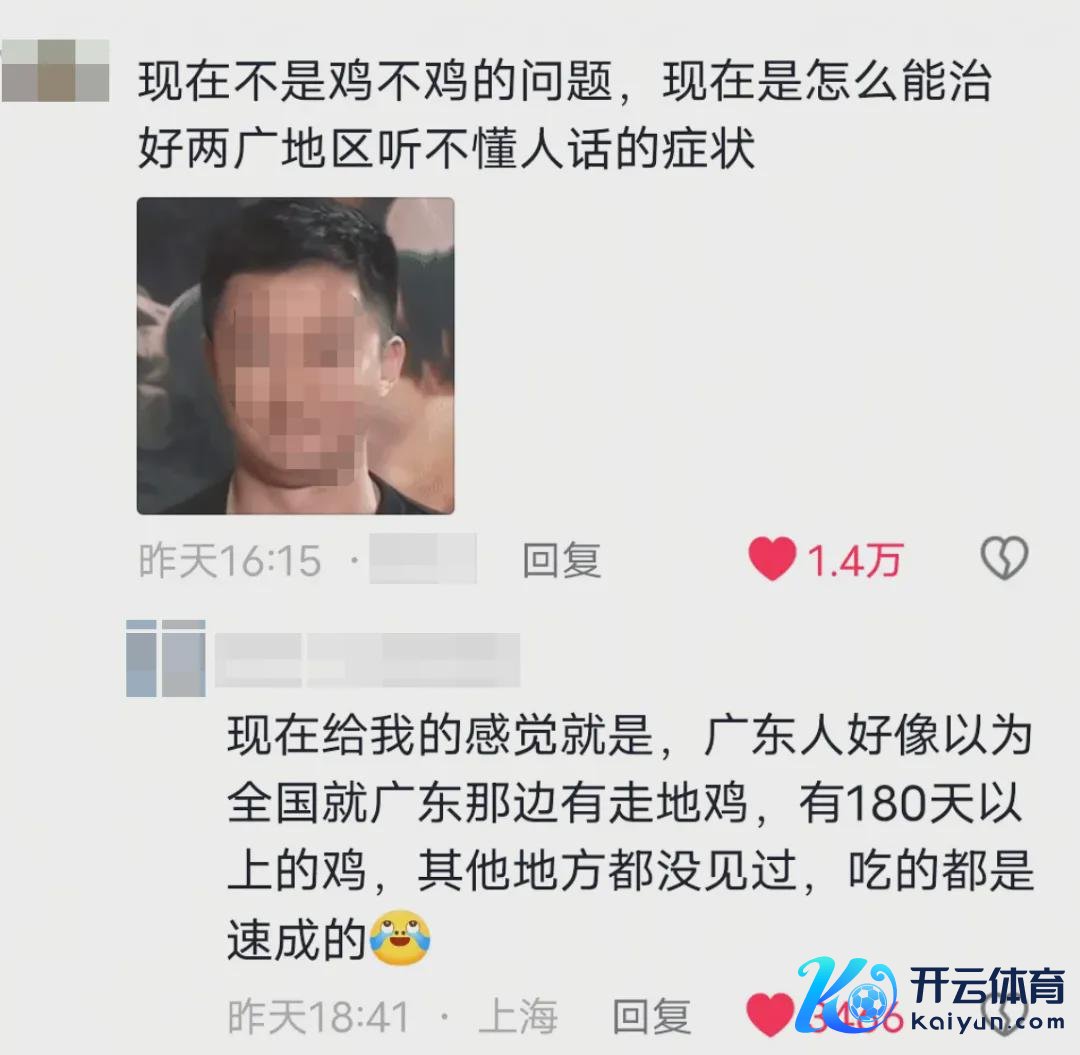The height and width of the screenshot is (1055, 1080).
Task: Like the second comment's red heart icon
Action: [x=770, y=1014]
